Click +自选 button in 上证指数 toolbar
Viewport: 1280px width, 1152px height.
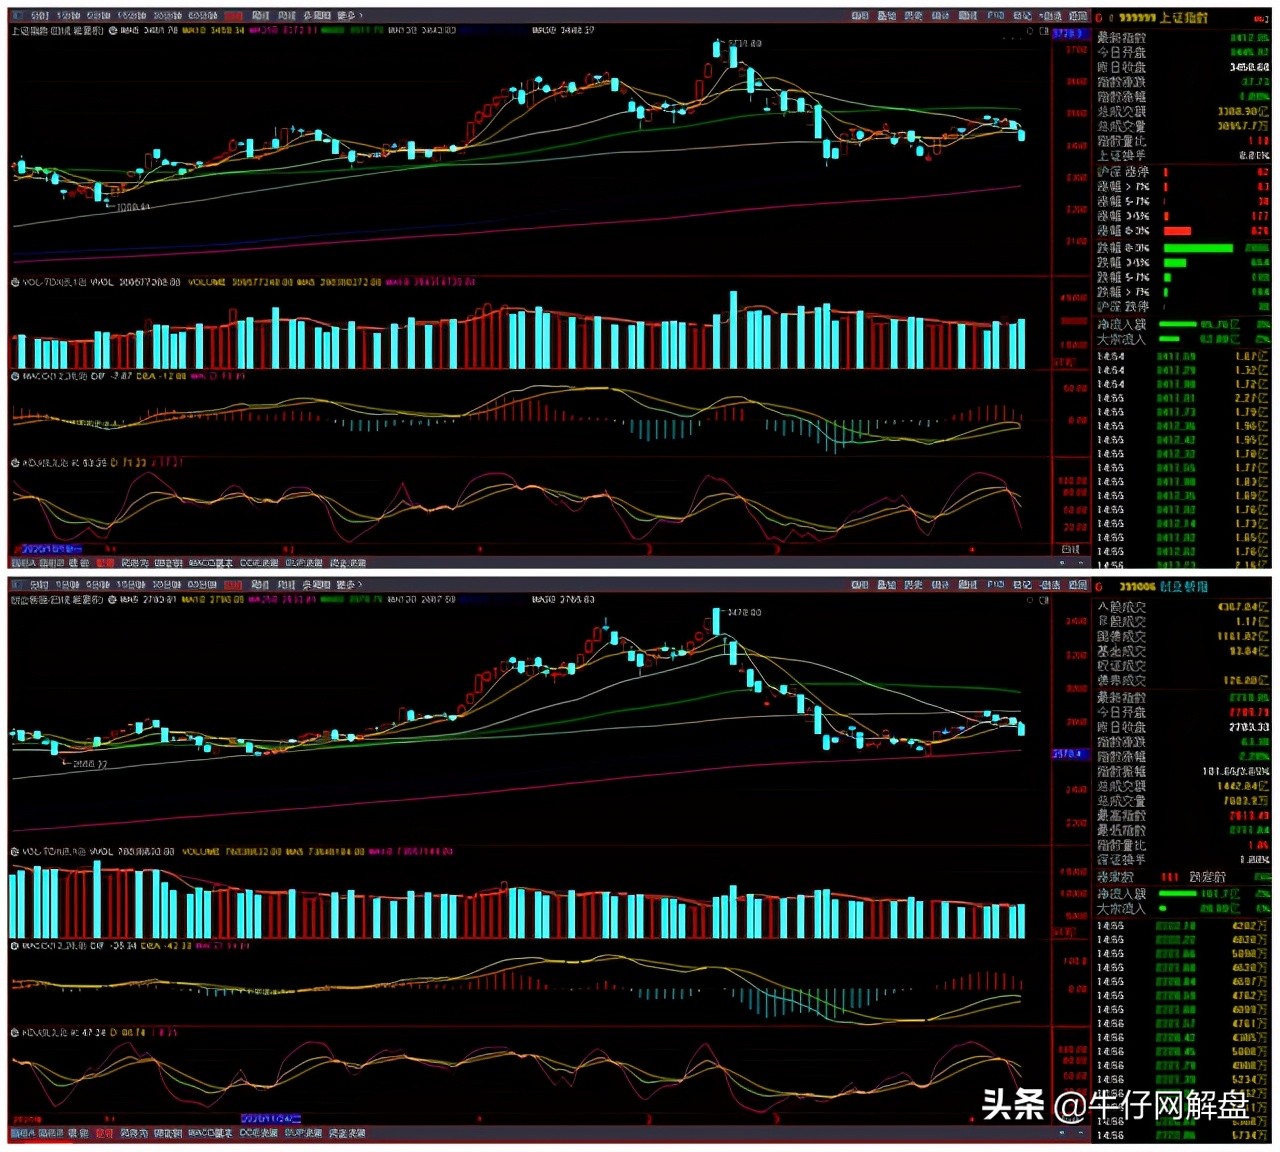(x=1050, y=16)
